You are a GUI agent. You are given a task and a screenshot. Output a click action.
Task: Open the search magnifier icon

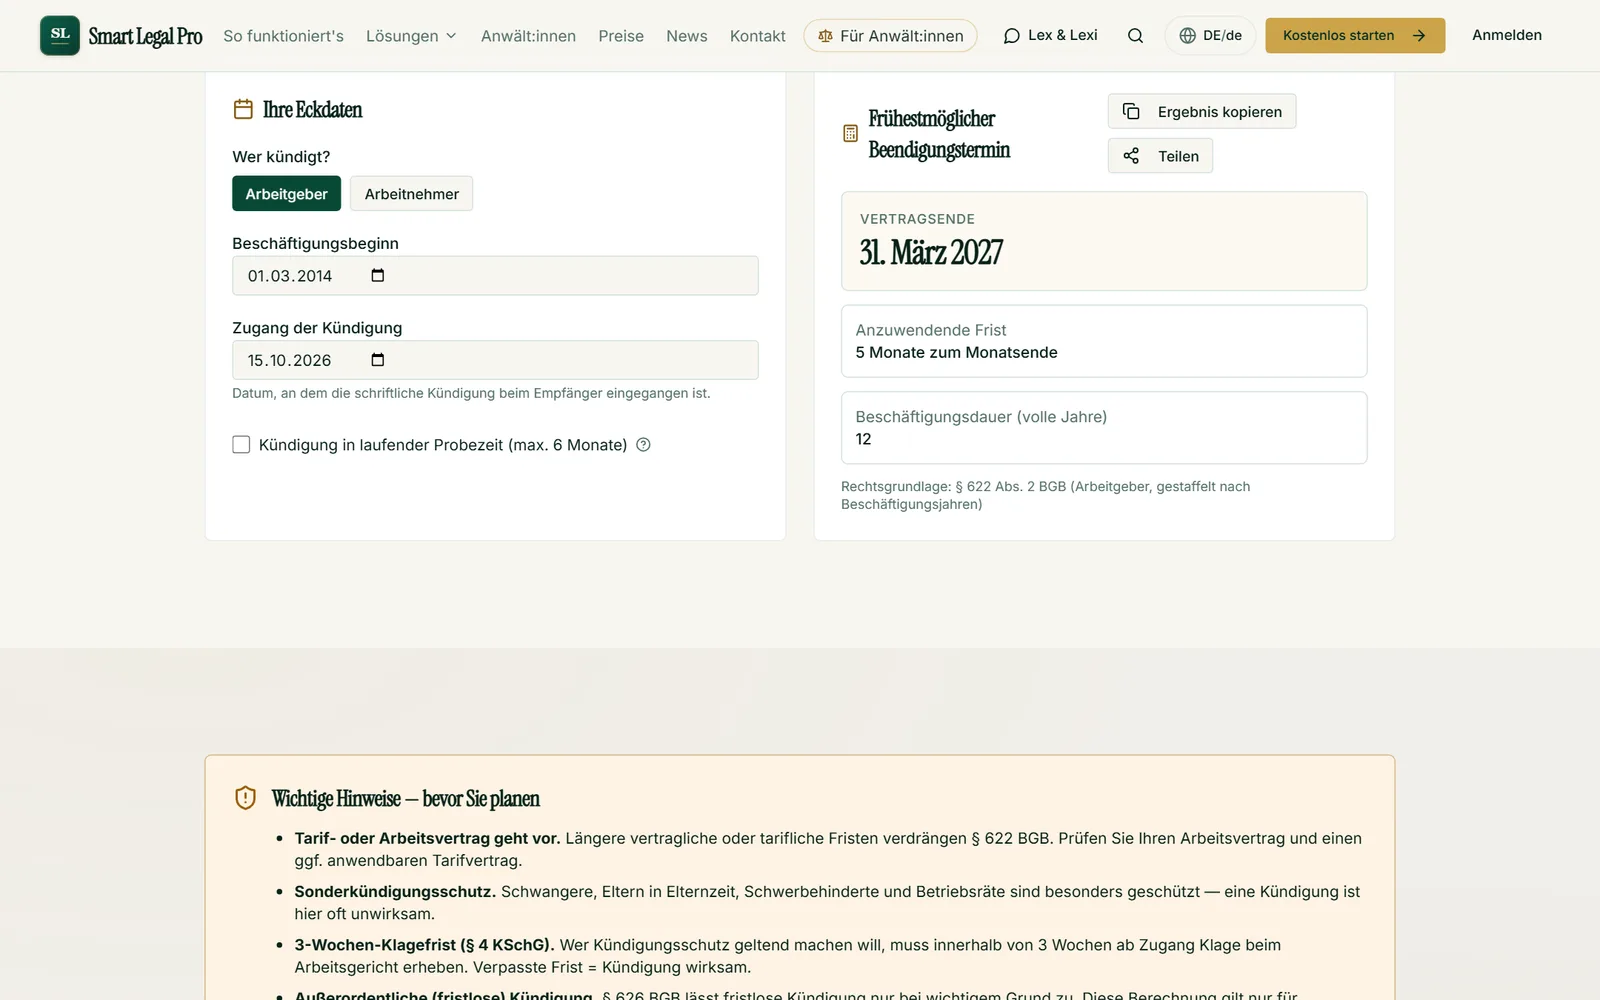tap(1135, 36)
